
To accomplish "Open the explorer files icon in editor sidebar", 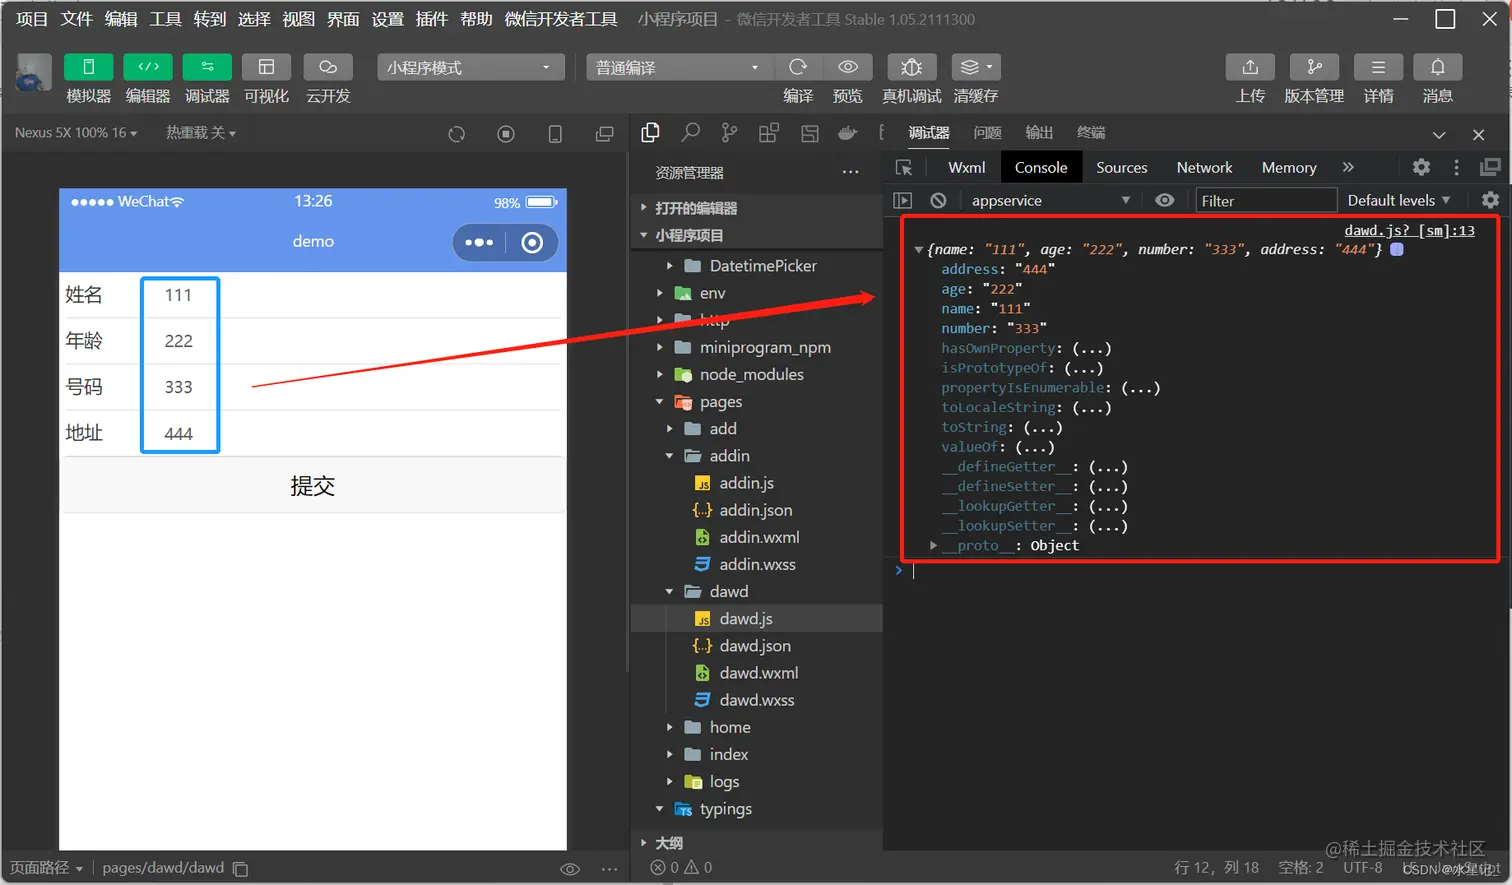I will (651, 132).
